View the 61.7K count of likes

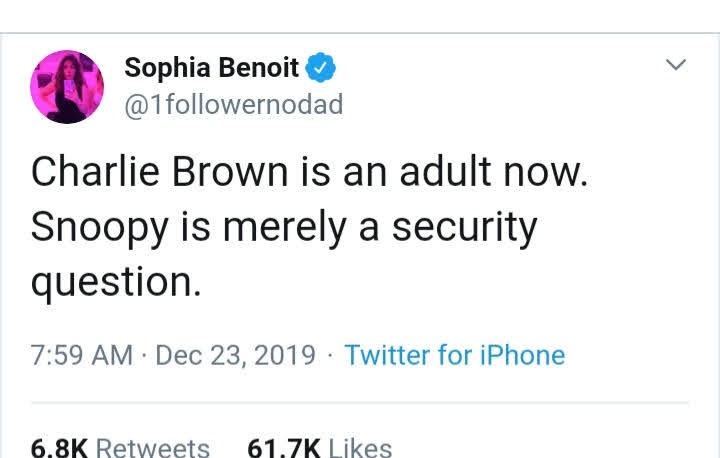[284, 448]
